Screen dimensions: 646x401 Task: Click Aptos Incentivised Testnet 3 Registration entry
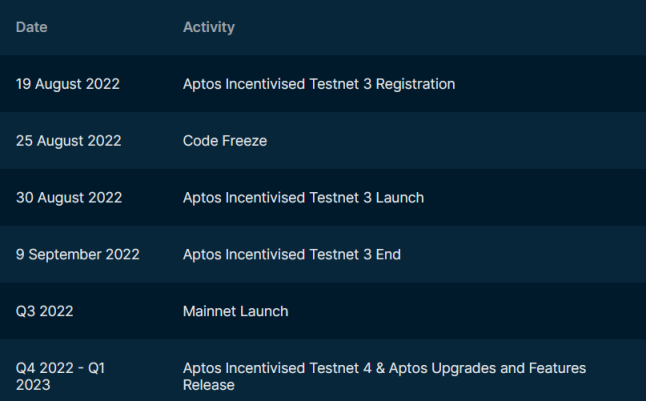(318, 84)
